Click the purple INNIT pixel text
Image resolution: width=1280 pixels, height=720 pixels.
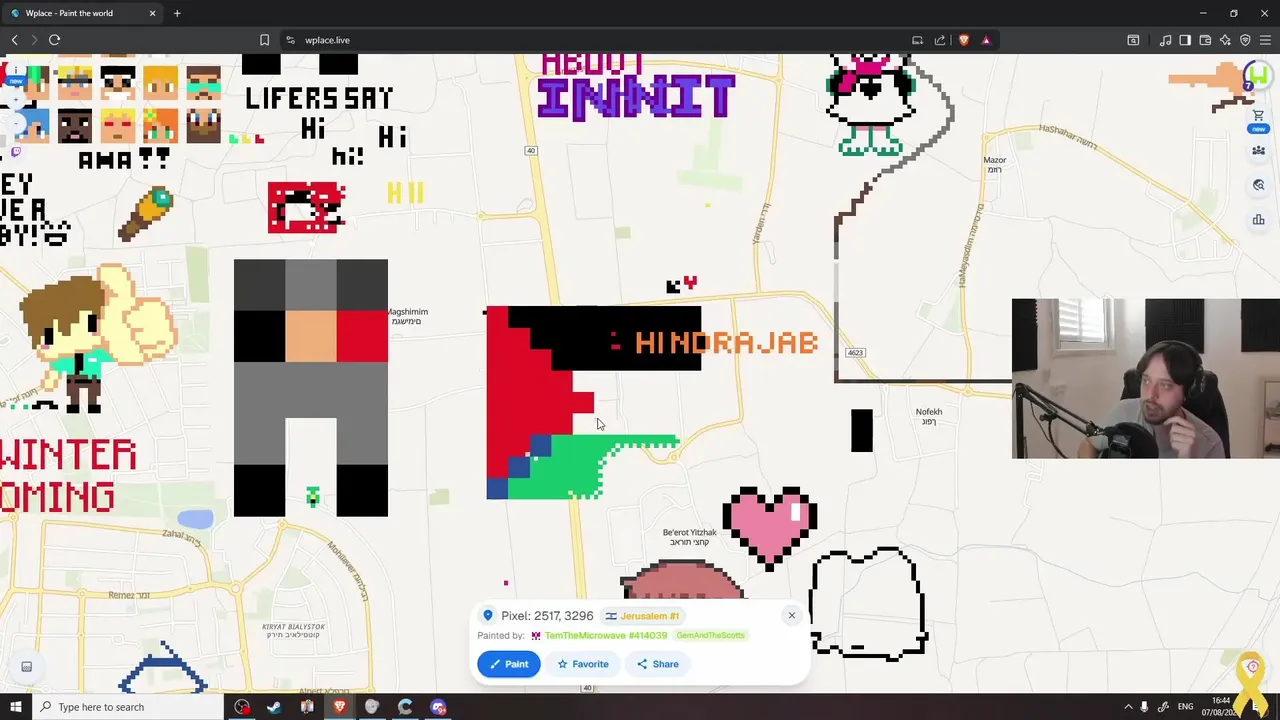[636, 97]
